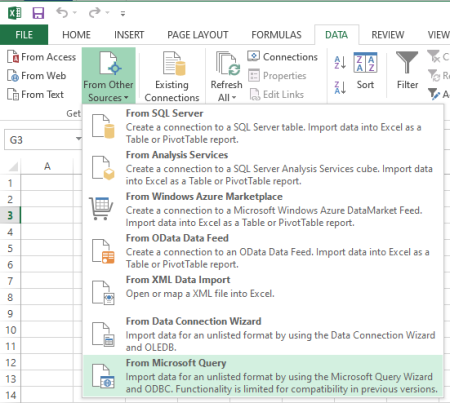Viewport: 450px width, 403px height.
Task: Toggle the Filter funnel
Action: pyautogui.click(x=407, y=70)
